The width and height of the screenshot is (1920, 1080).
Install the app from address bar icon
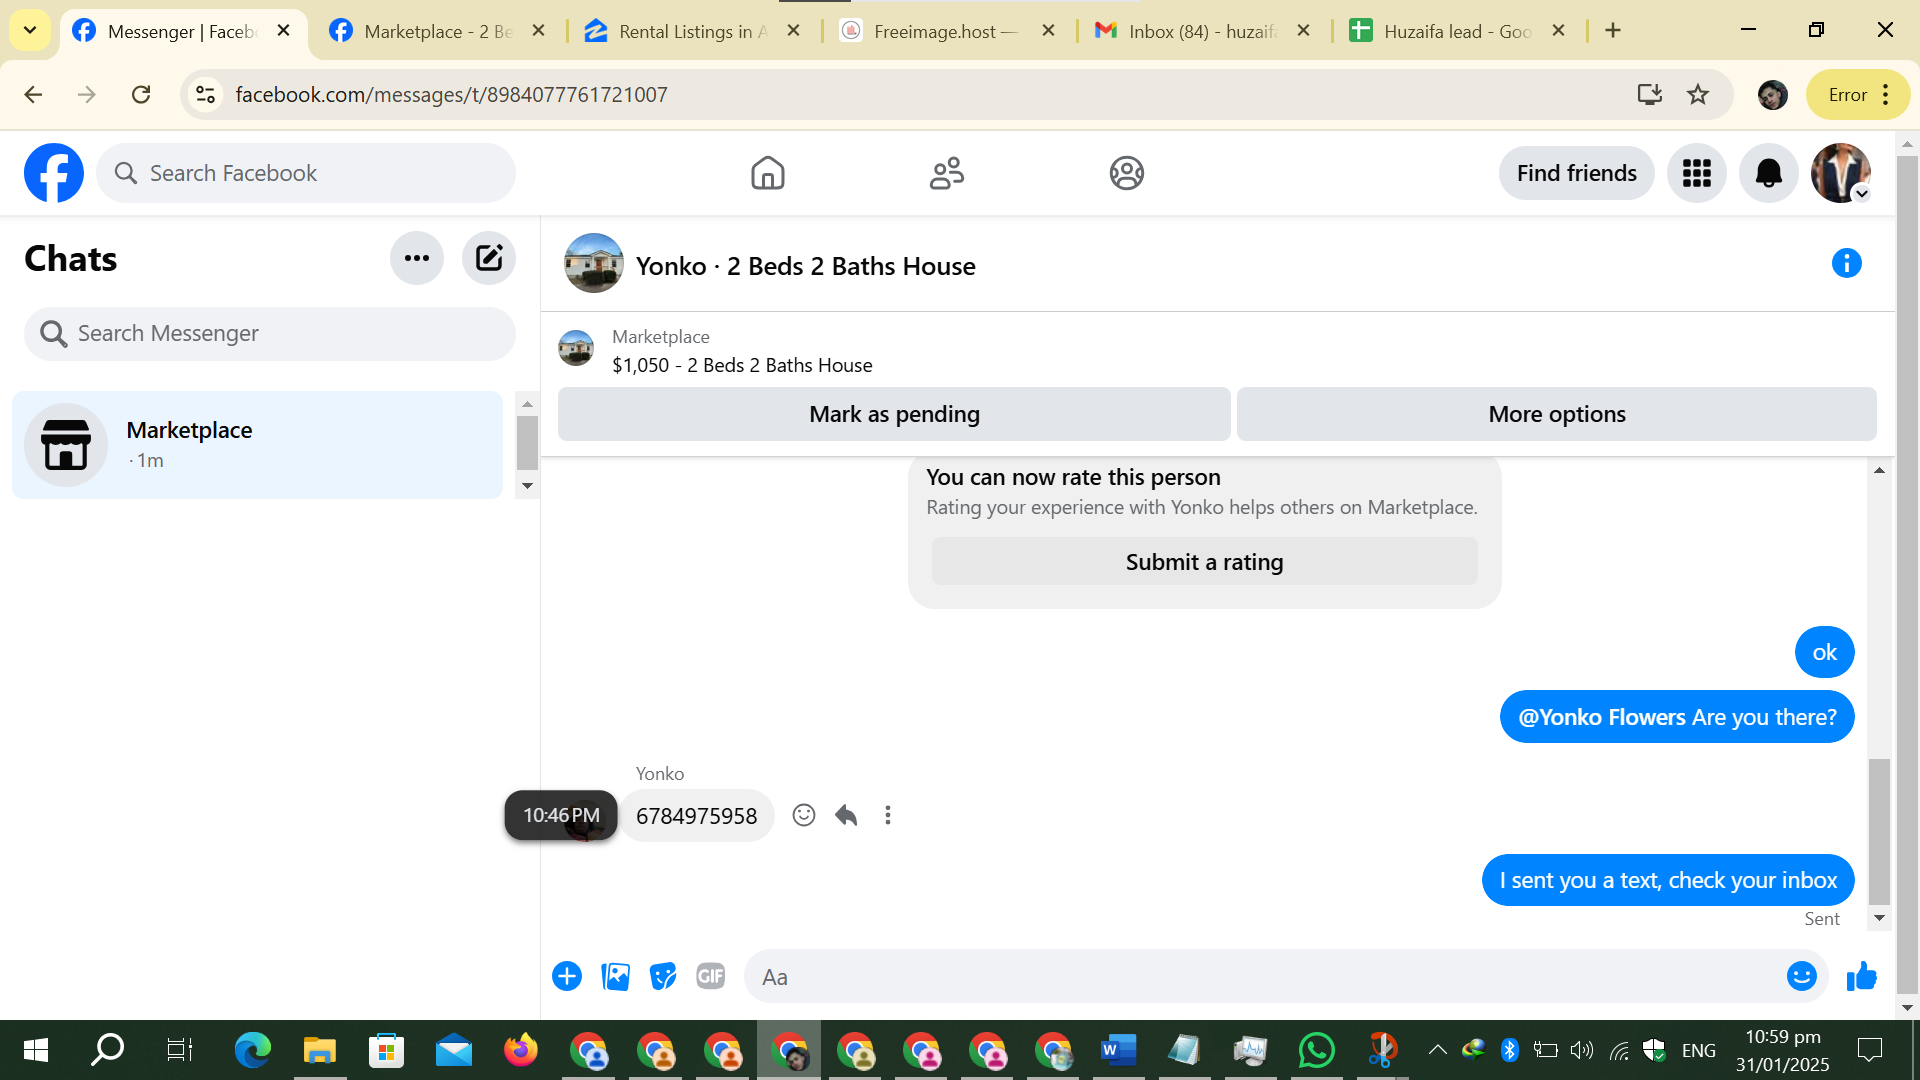[1650, 94]
